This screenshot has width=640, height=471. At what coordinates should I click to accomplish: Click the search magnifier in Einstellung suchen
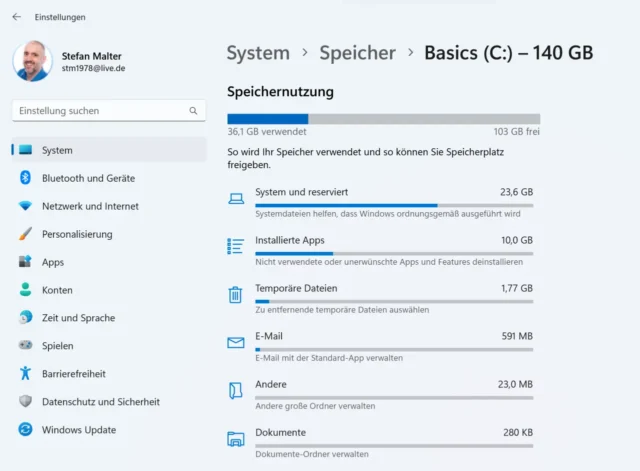(x=194, y=111)
